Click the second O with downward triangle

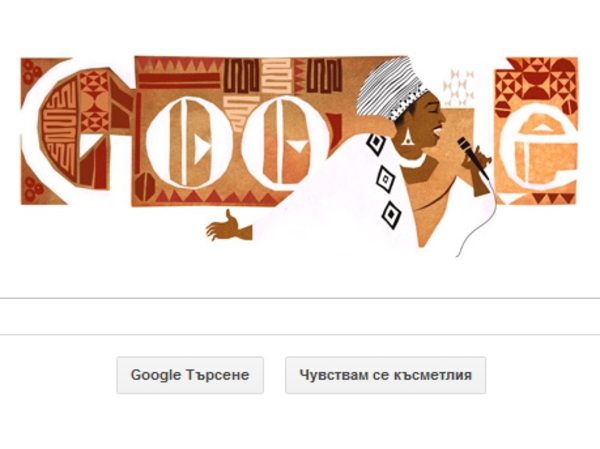coord(284,142)
